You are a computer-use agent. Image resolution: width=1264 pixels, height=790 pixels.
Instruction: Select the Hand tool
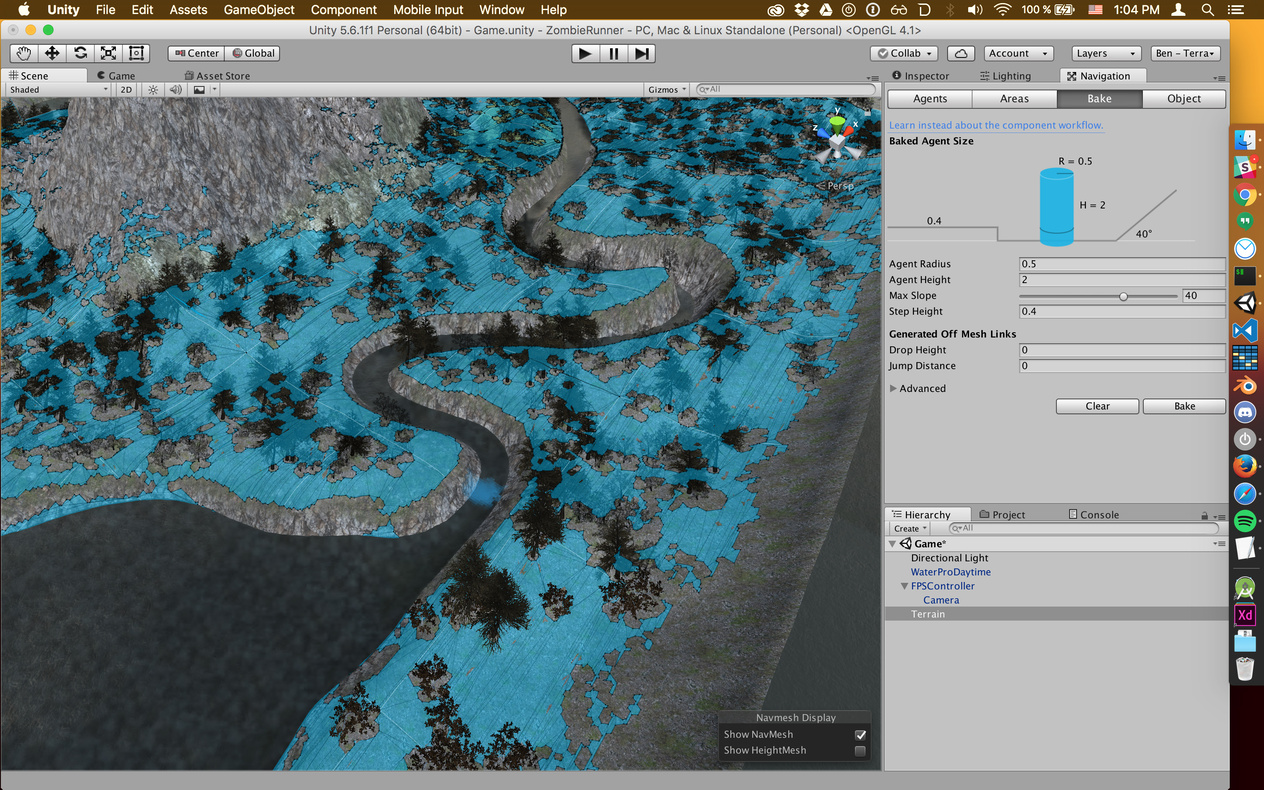(x=23, y=52)
